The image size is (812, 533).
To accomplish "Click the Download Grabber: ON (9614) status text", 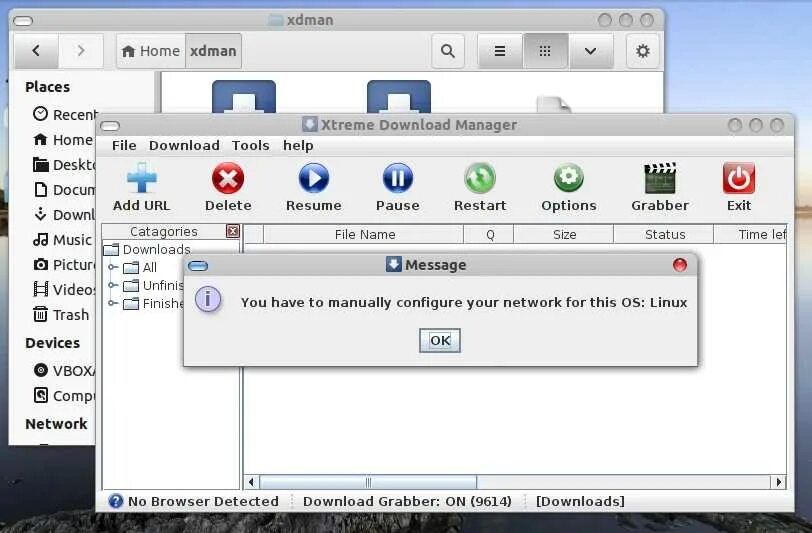I will coord(407,501).
